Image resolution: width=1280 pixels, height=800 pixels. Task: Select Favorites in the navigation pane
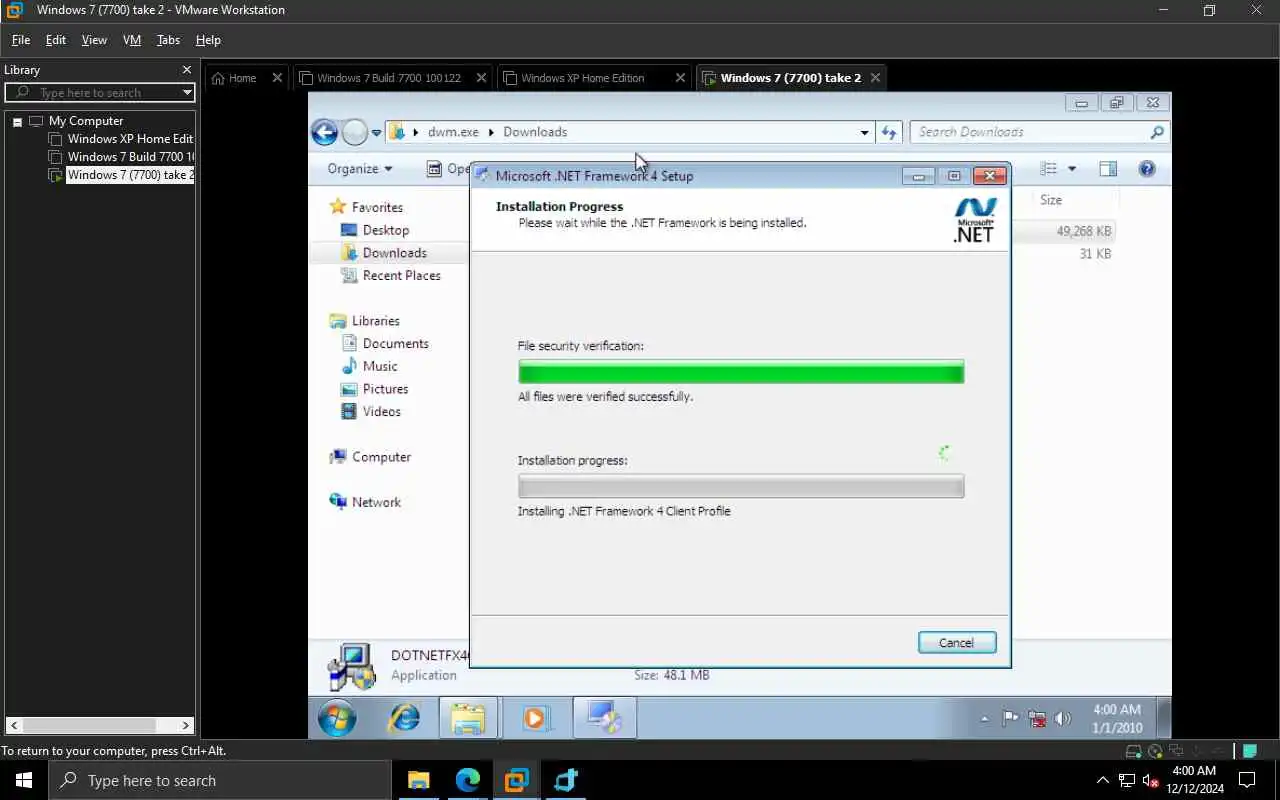coord(377,207)
